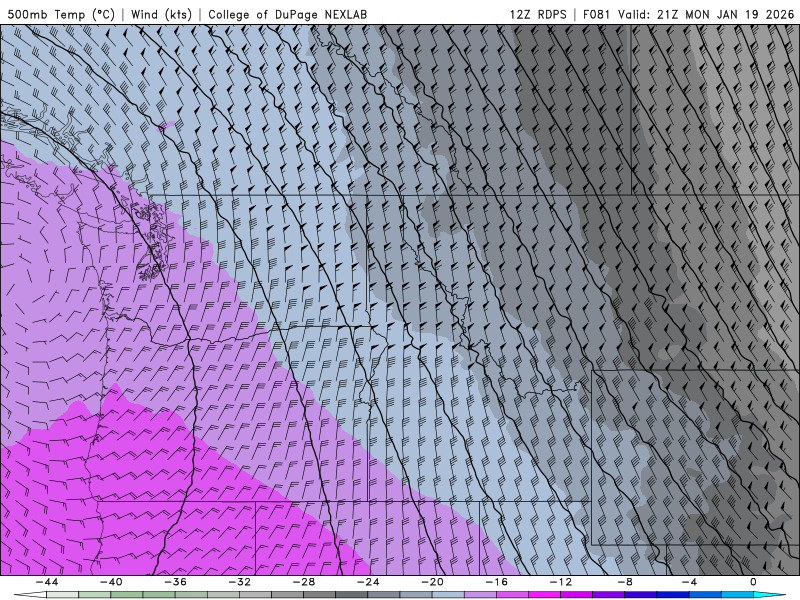Click the -44 colorbar tick label

47,582
